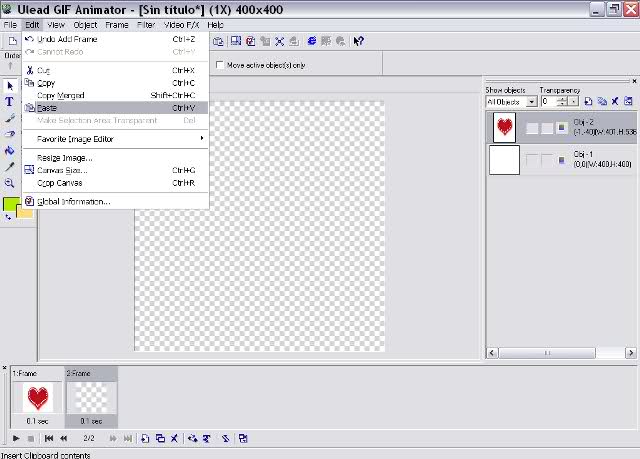Select the Zoom magnifier tool

[x=10, y=183]
